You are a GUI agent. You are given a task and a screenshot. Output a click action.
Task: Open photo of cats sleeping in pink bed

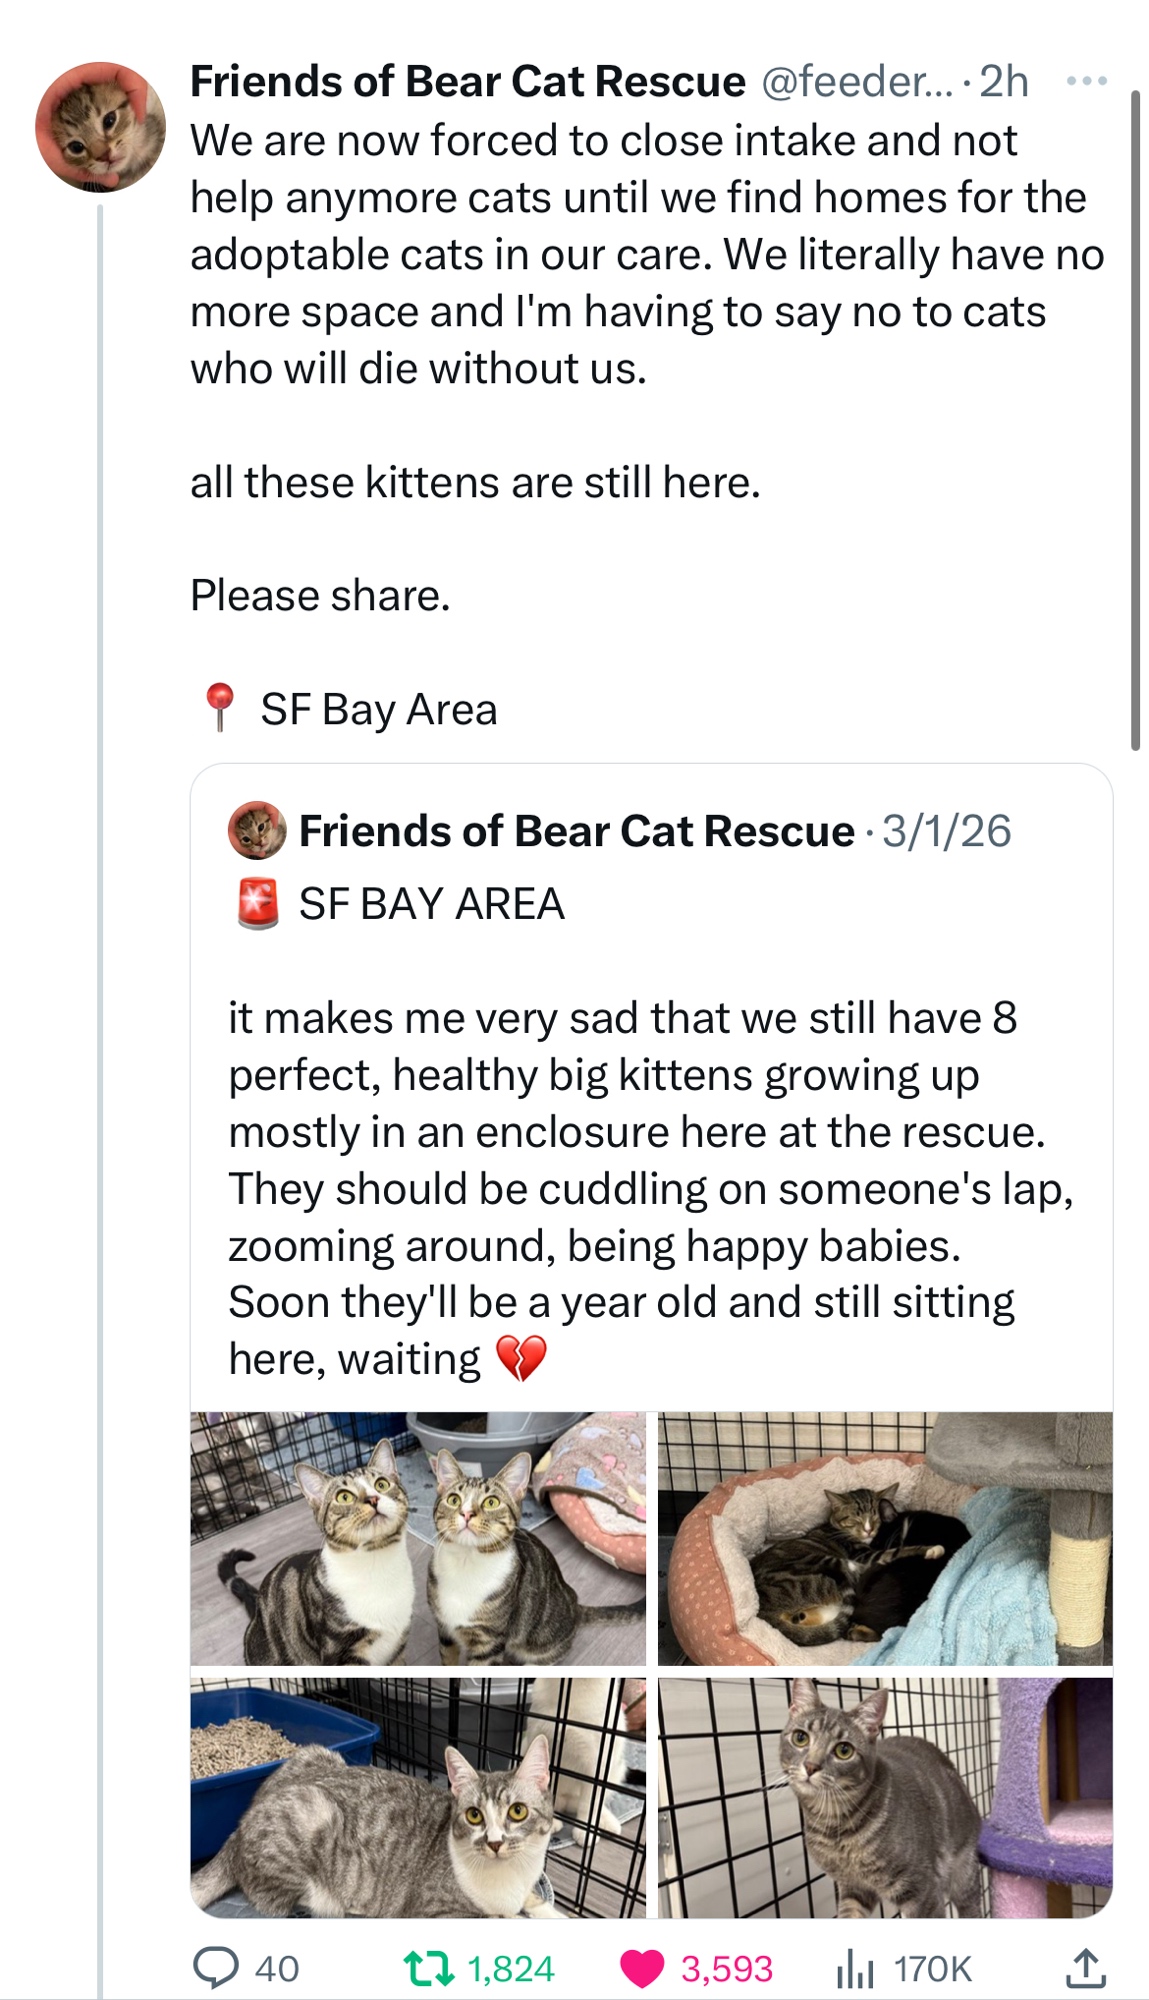884,1538
